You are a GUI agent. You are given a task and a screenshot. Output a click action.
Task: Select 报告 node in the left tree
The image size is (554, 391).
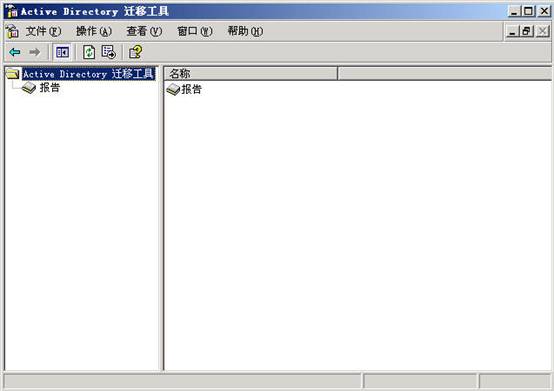point(50,88)
